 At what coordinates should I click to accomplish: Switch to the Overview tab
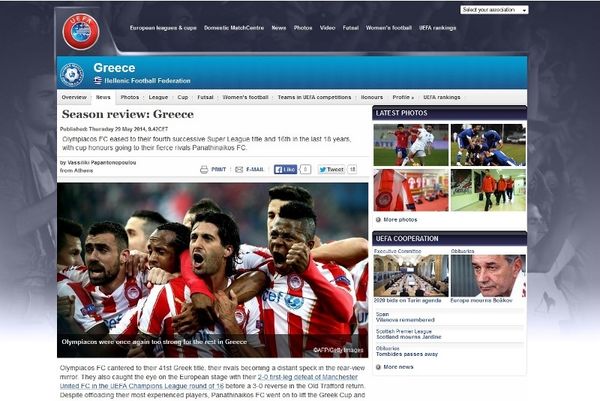[x=74, y=97]
